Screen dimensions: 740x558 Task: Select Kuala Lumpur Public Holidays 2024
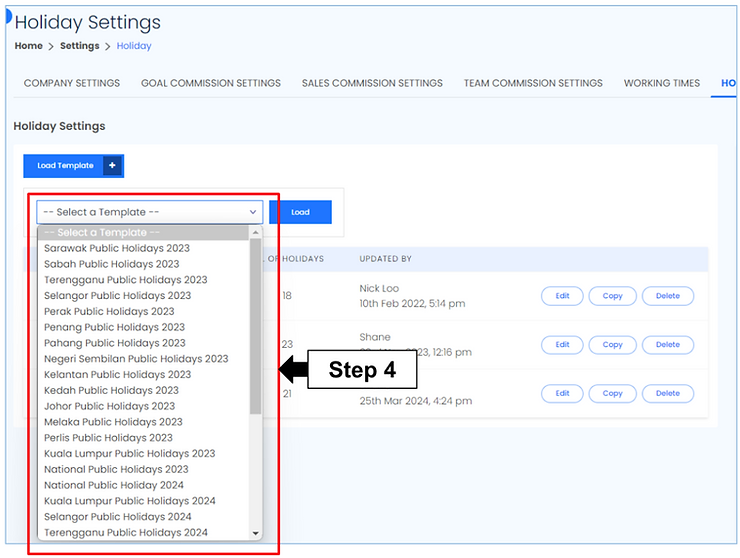tap(130, 501)
